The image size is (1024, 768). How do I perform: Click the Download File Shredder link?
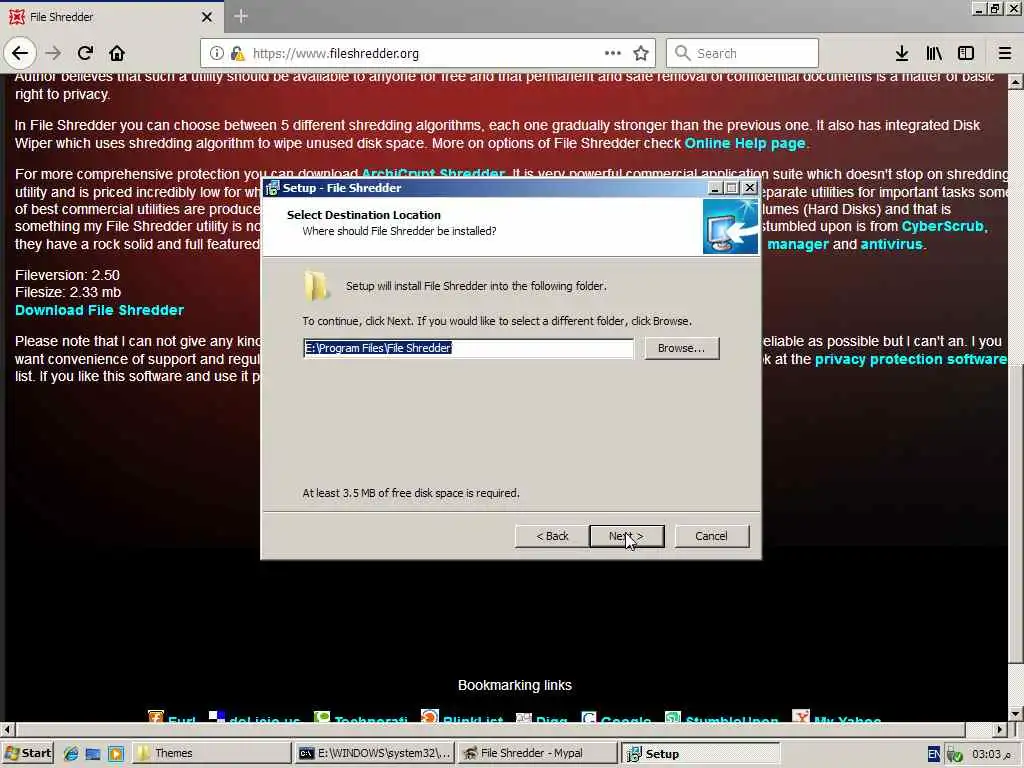[x=99, y=310]
